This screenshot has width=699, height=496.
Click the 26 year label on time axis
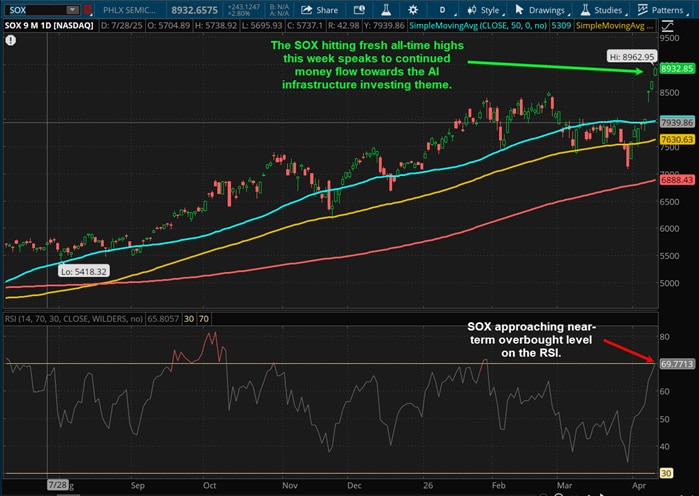coord(428,485)
